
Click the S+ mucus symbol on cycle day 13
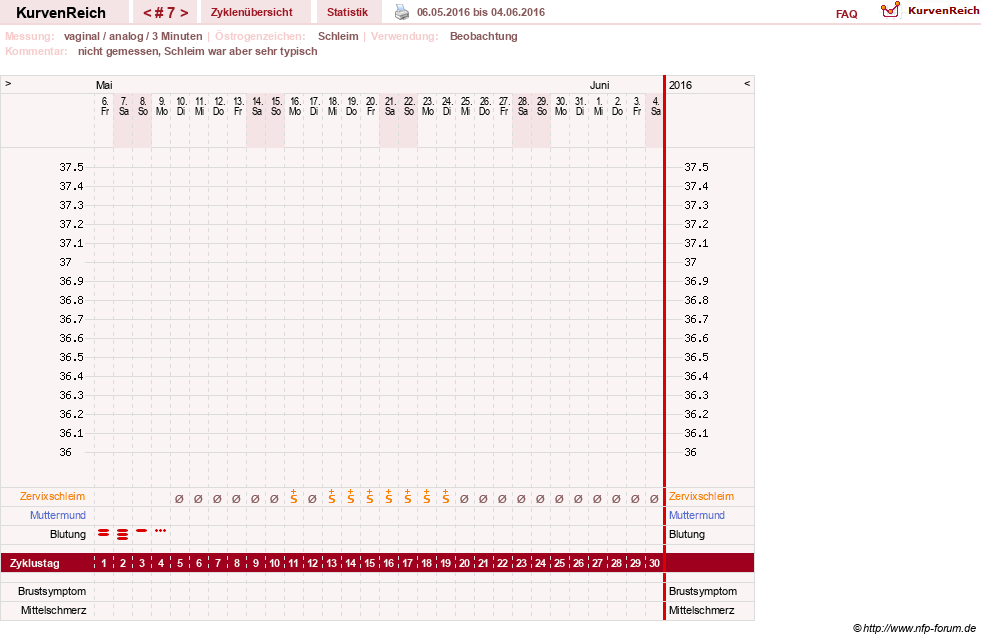click(332, 497)
